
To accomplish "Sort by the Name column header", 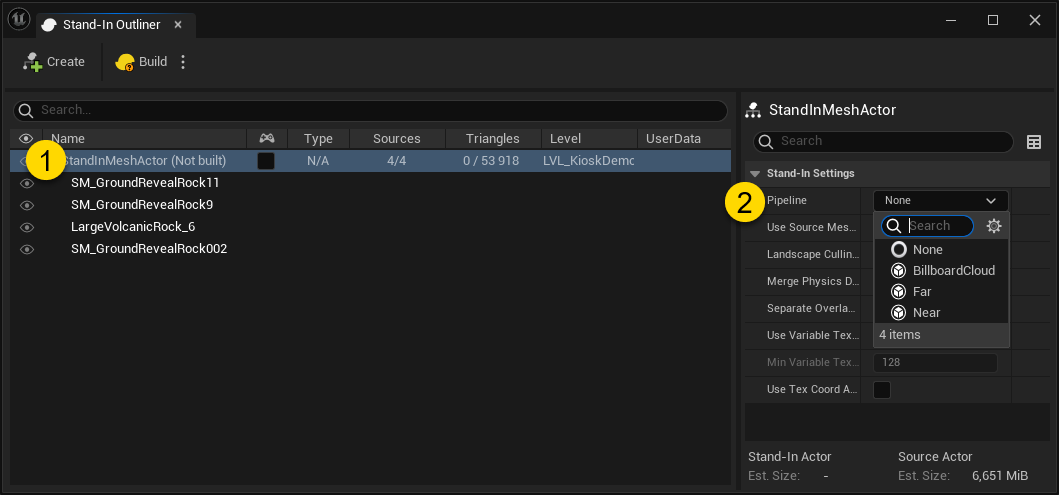I will click(x=68, y=138).
